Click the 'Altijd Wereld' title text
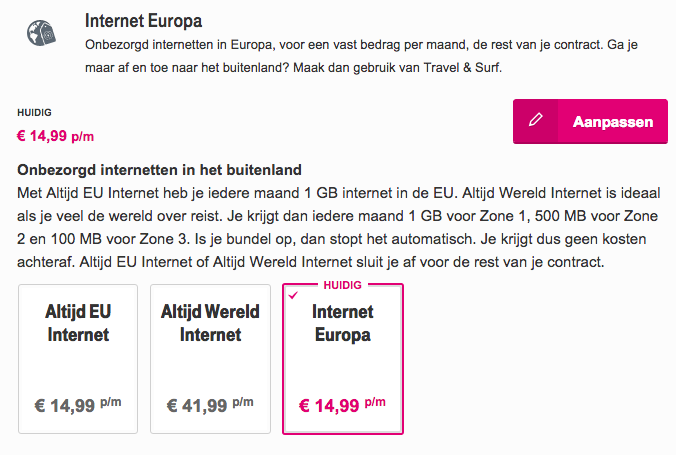 pos(210,312)
